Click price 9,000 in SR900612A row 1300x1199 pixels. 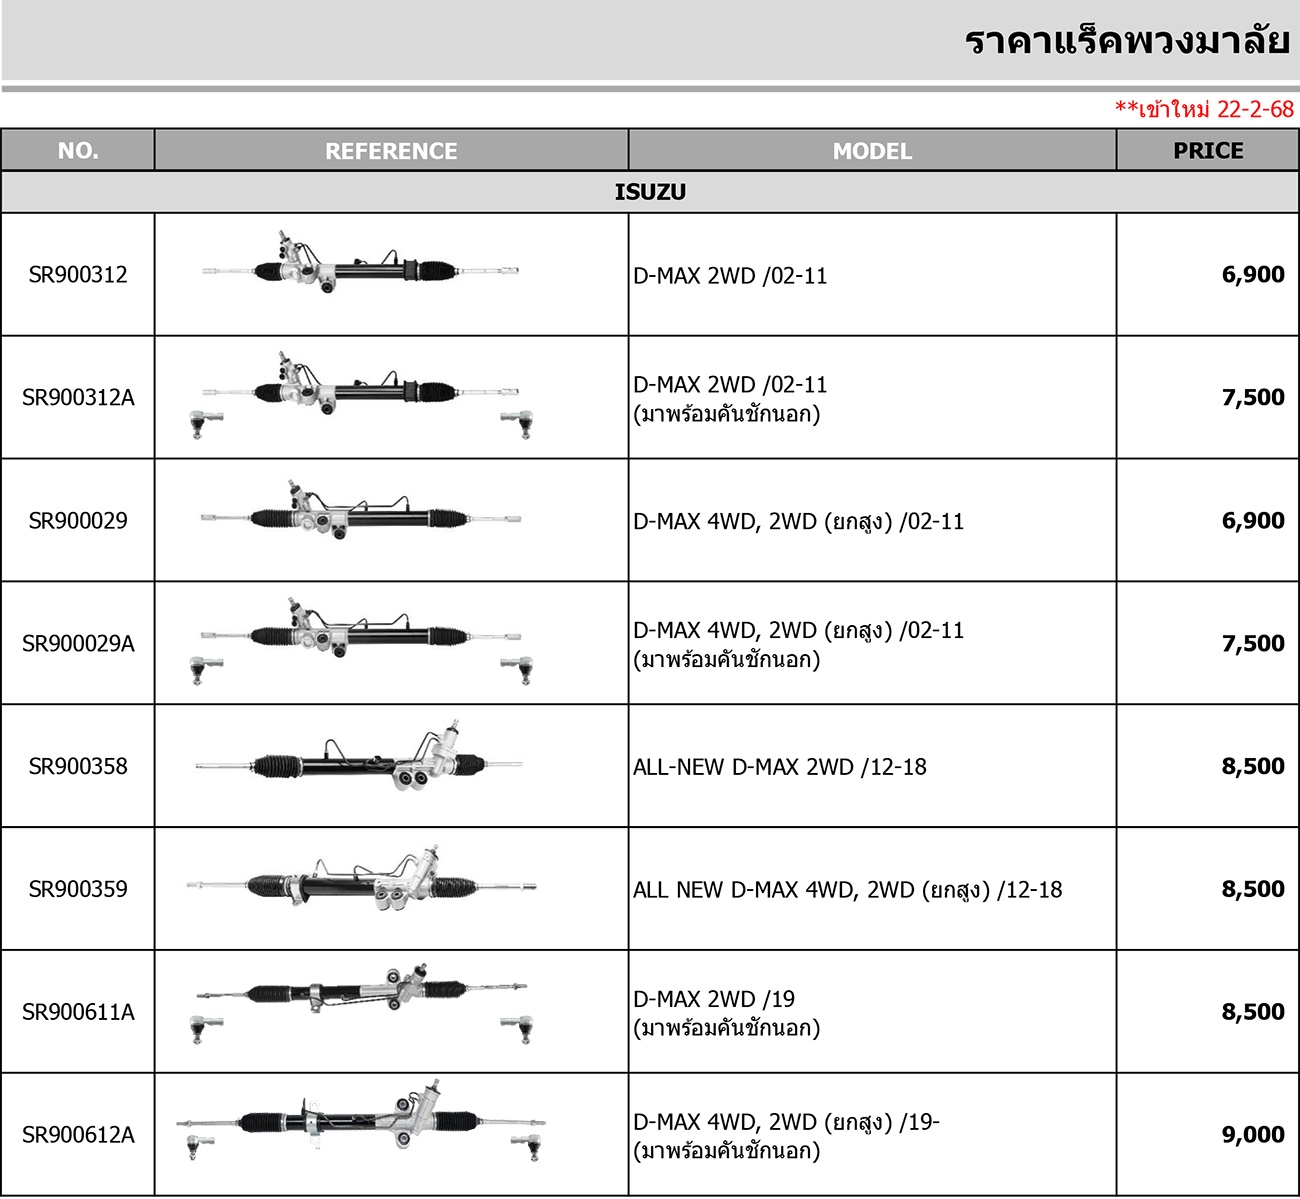pyautogui.click(x=1253, y=1135)
